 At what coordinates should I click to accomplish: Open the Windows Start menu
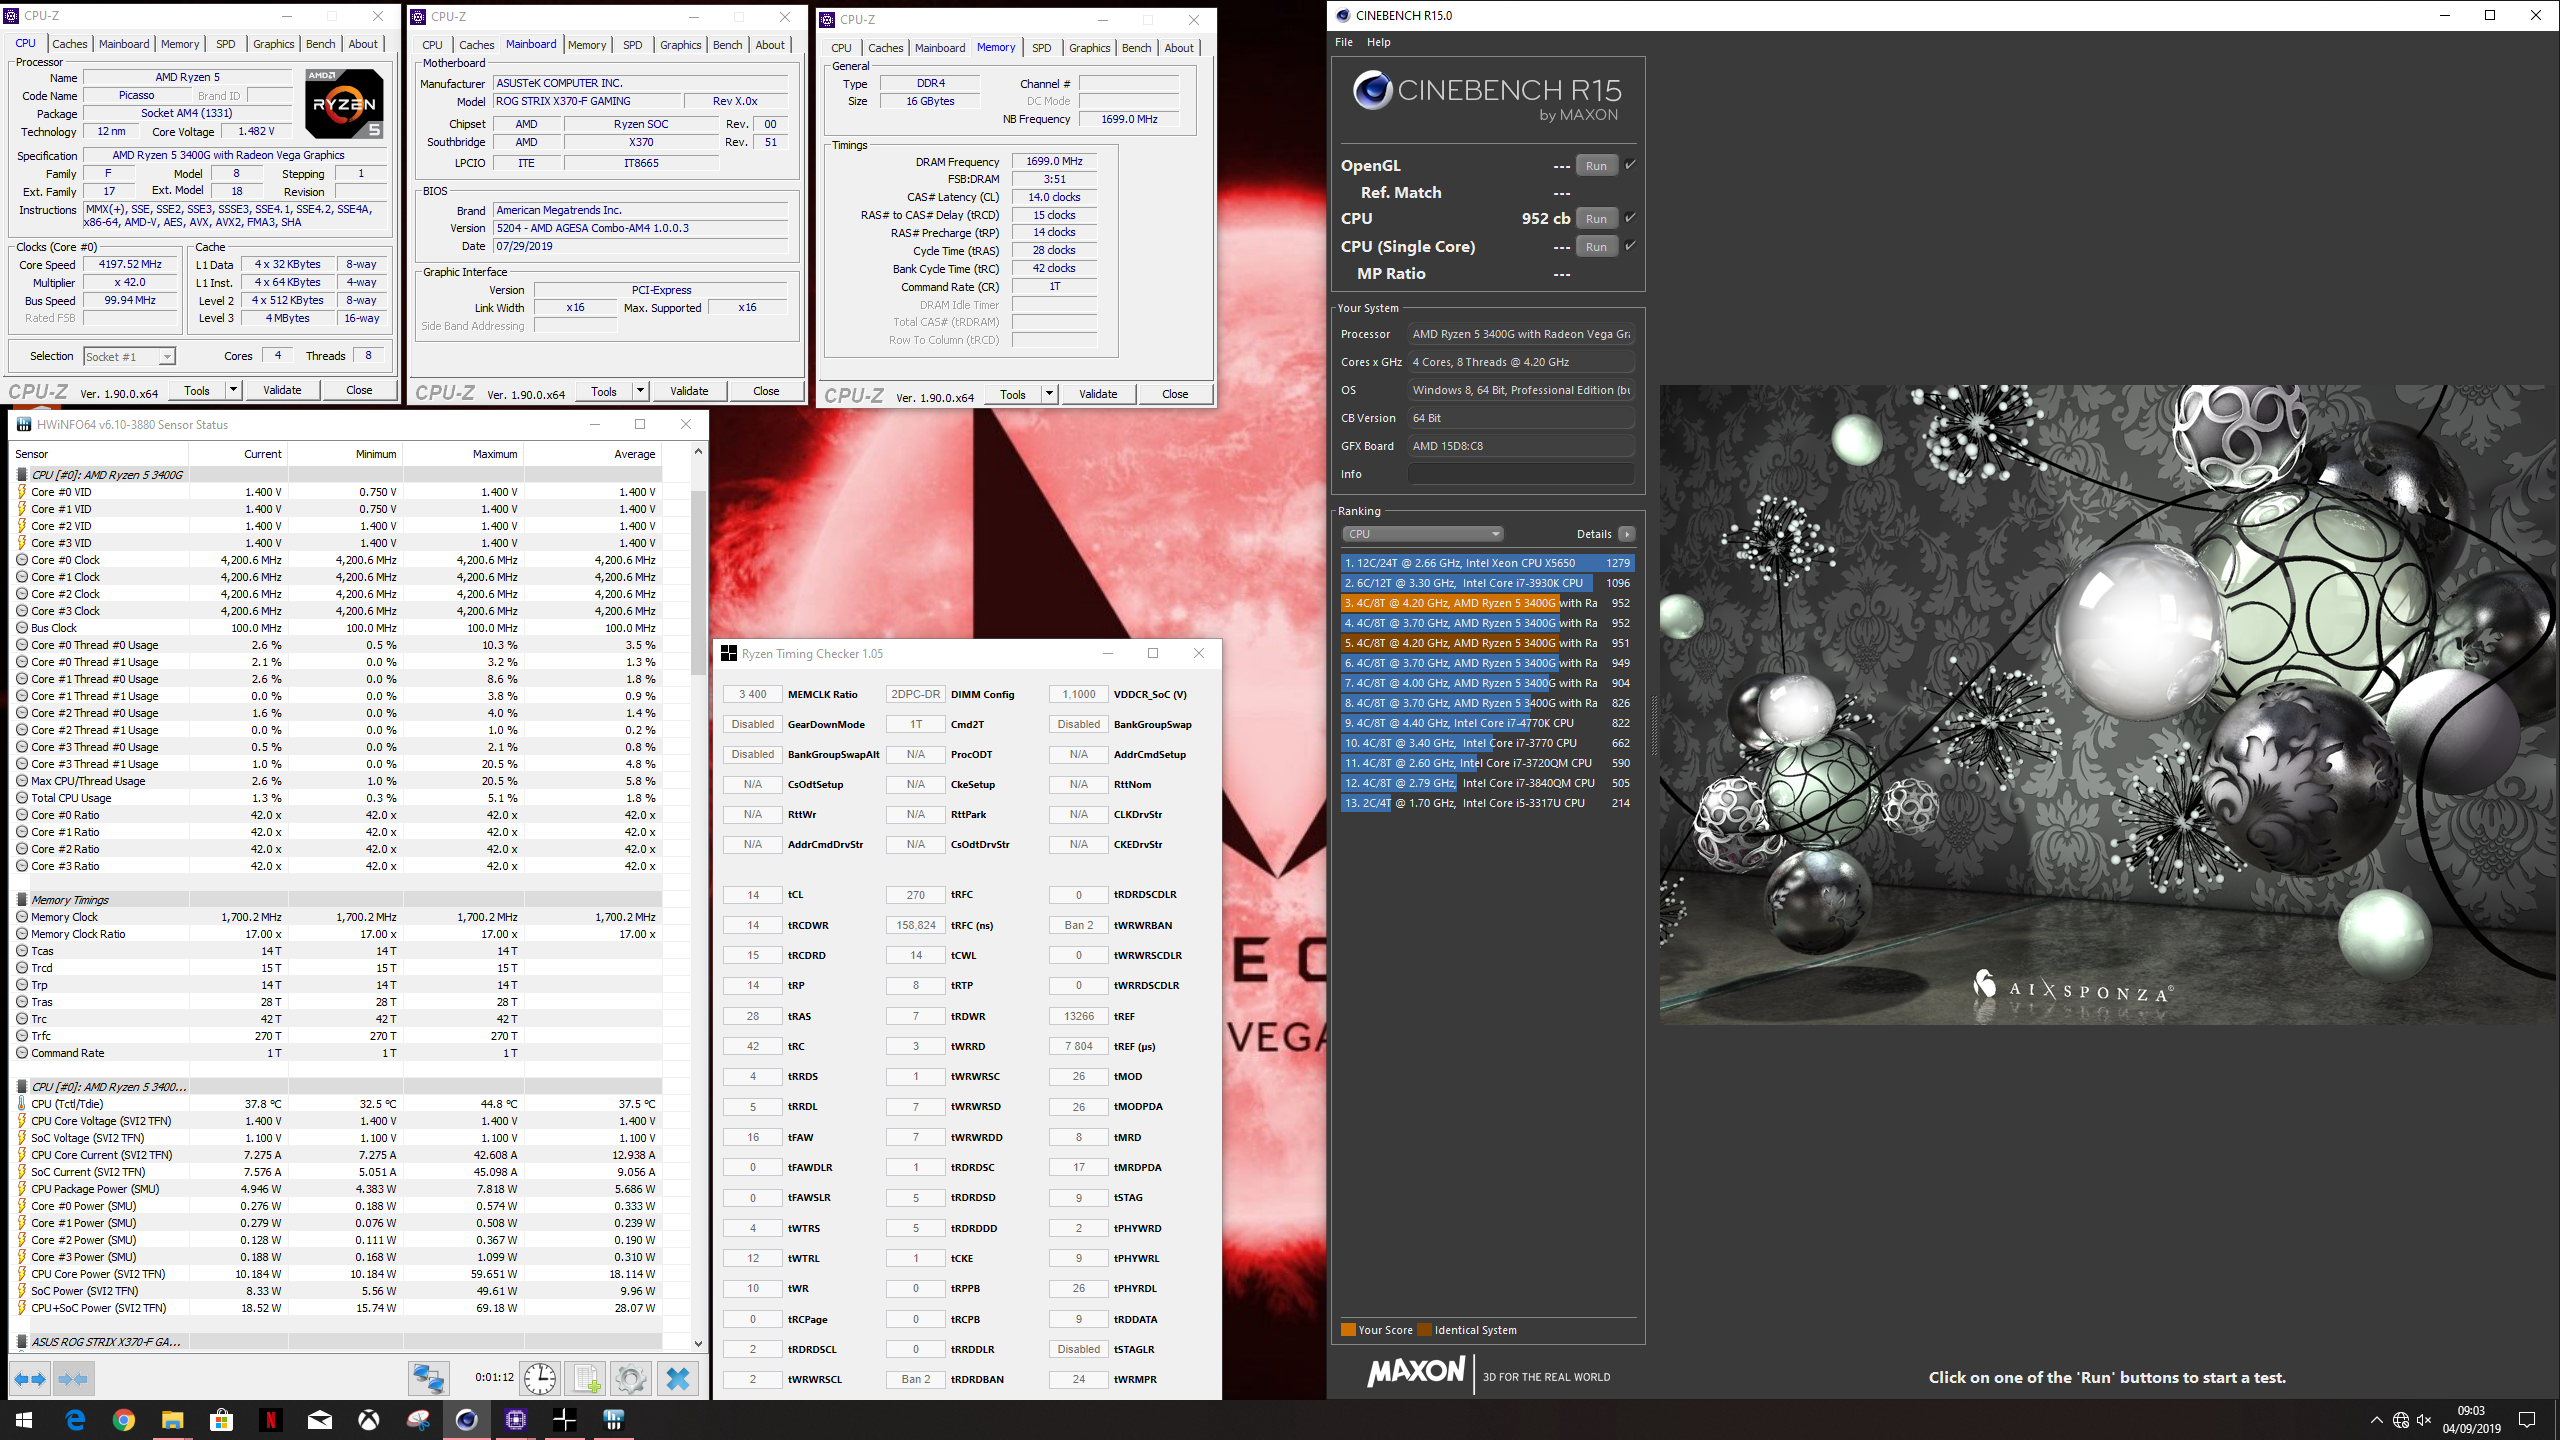(24, 1420)
